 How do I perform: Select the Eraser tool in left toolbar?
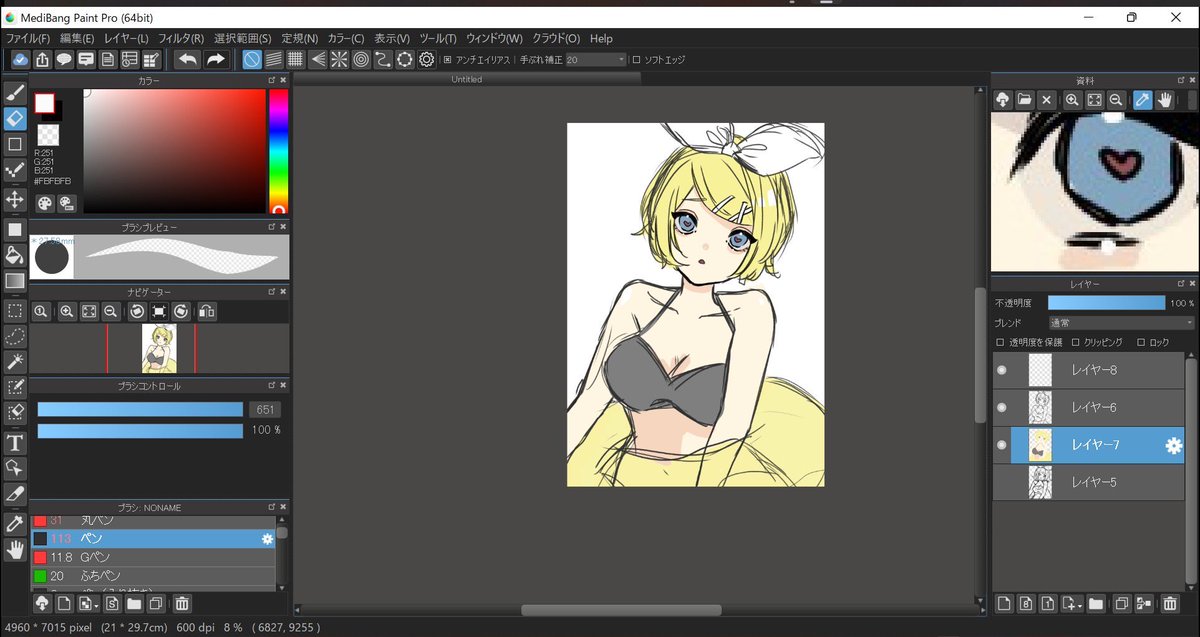pyautogui.click(x=15, y=118)
